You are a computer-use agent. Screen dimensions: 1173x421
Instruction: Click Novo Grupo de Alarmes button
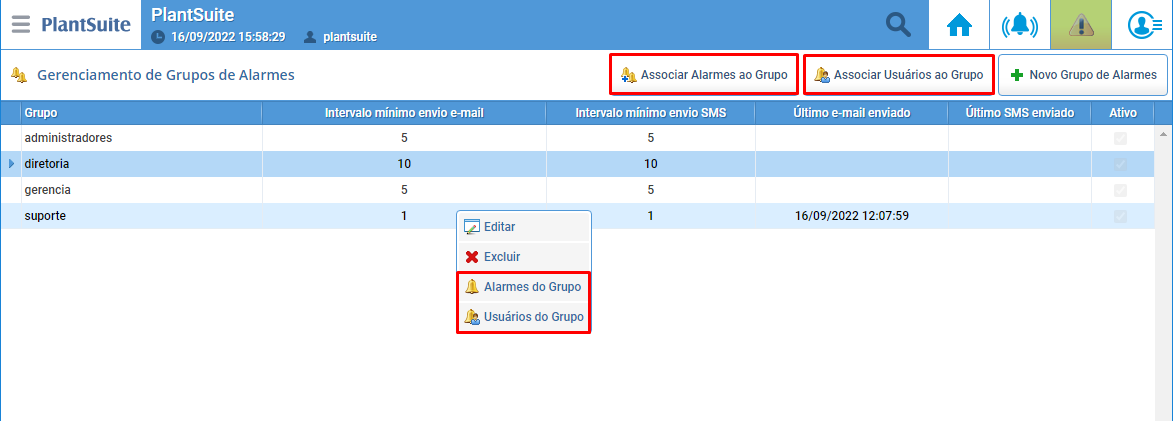coord(1083,75)
